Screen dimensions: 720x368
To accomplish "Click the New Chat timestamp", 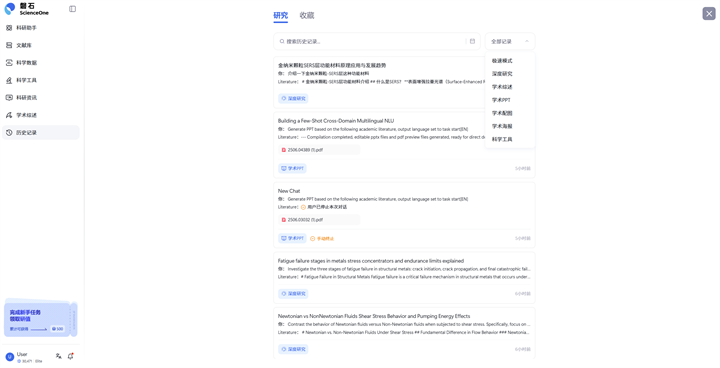I will click(x=523, y=238).
